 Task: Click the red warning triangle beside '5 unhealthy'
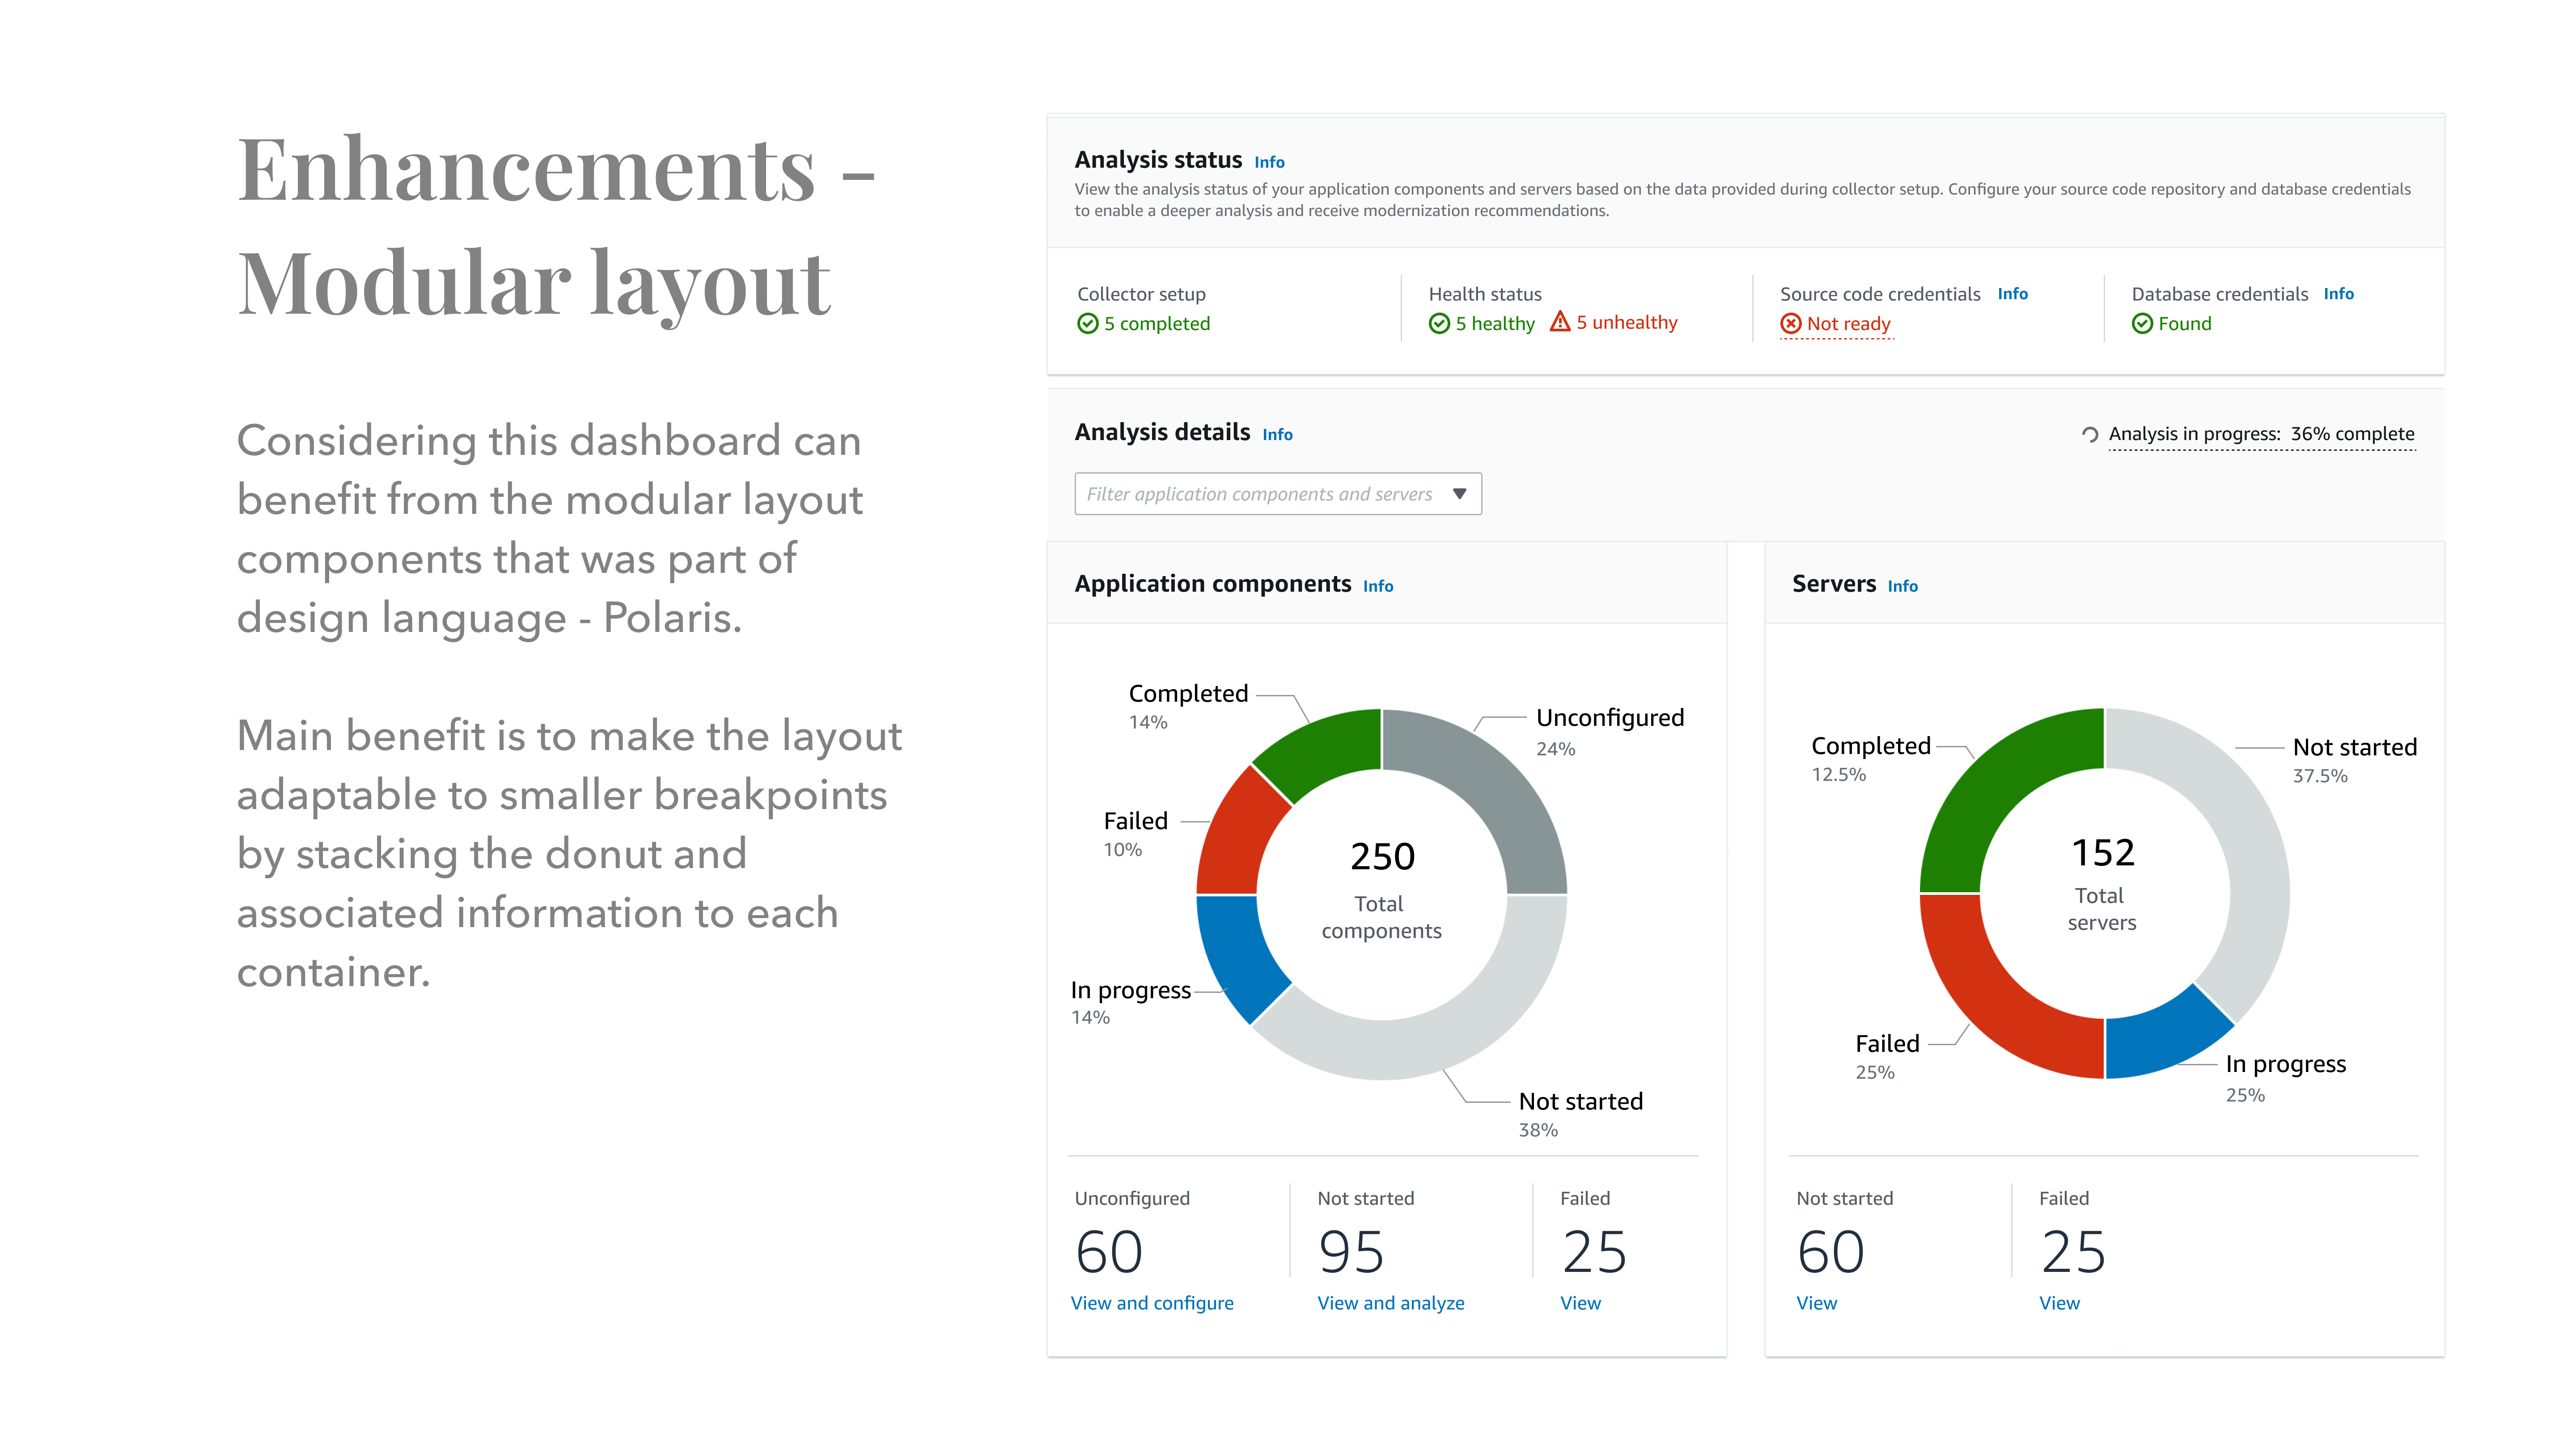(x=1559, y=322)
